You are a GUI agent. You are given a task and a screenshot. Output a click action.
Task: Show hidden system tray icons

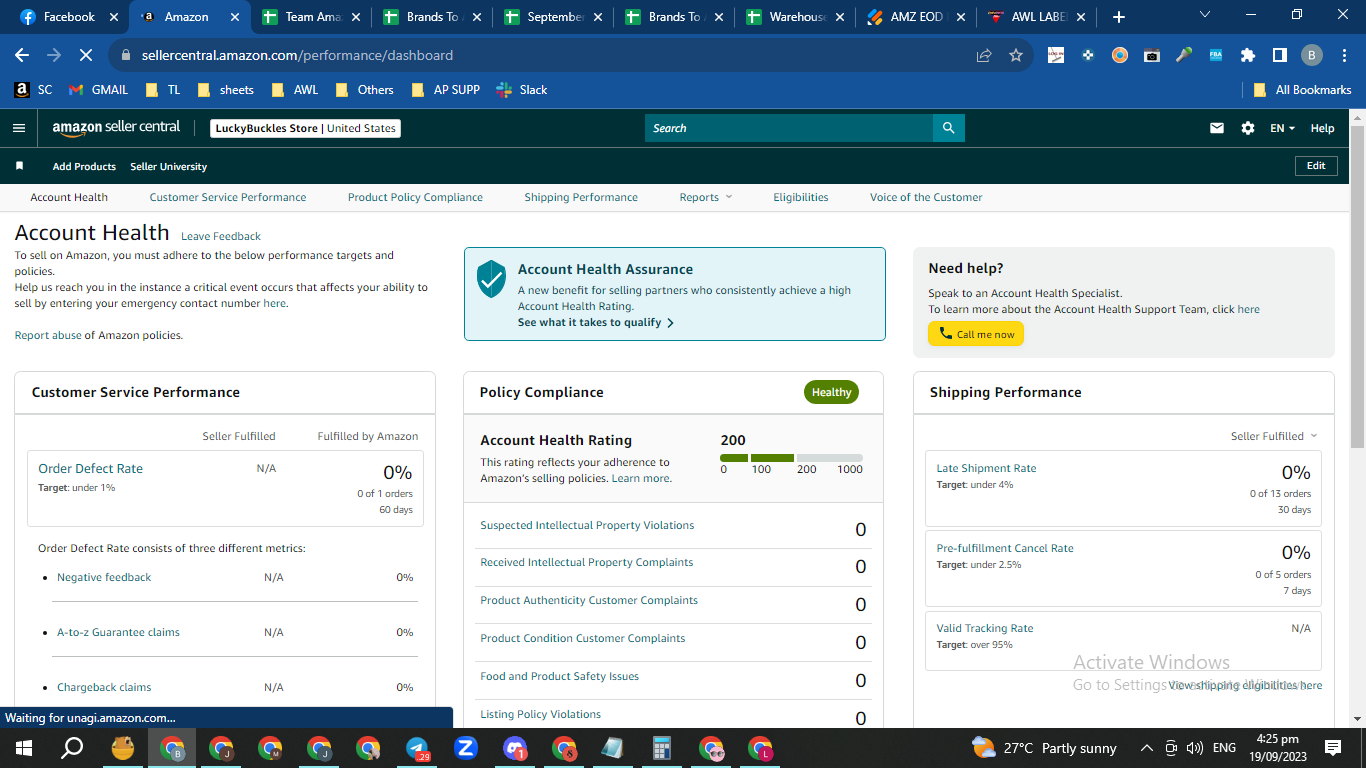[x=1146, y=748]
